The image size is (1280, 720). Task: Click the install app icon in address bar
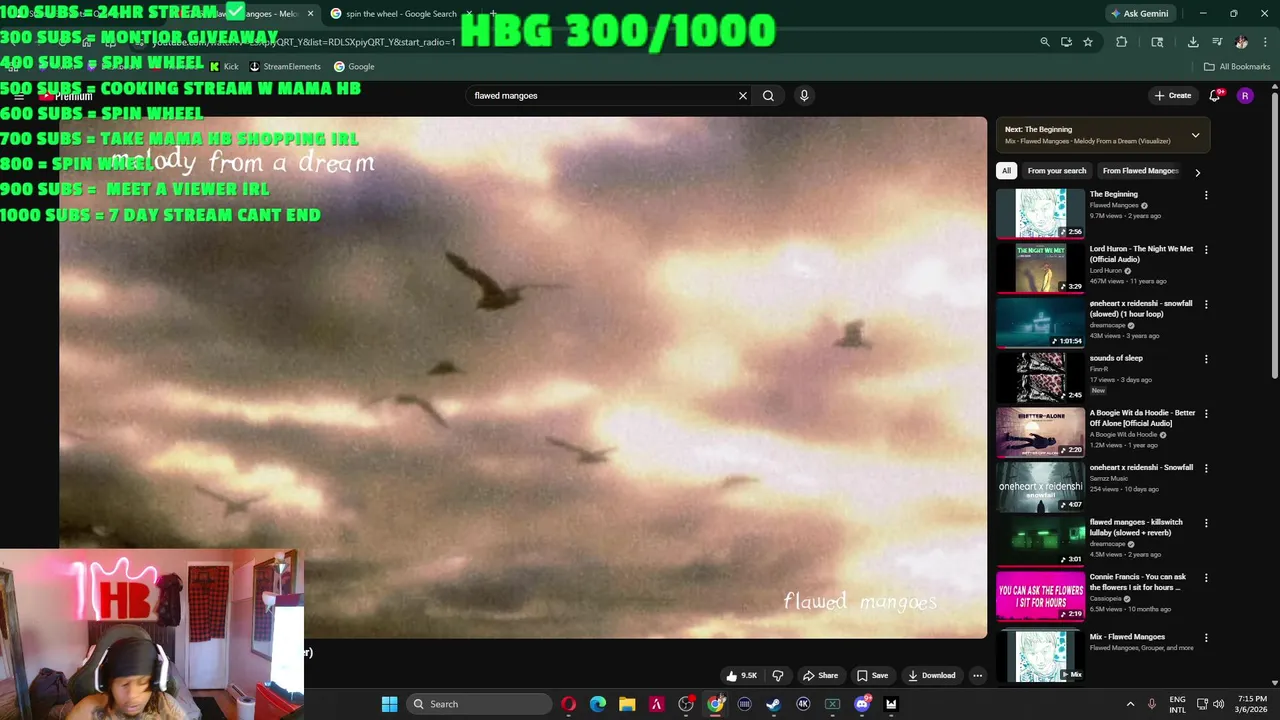point(1066,42)
